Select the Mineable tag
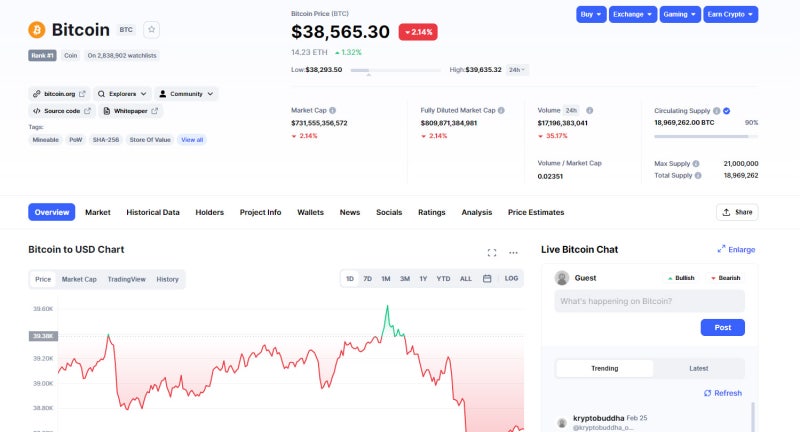Screen dimensions: 800x432 (45, 140)
